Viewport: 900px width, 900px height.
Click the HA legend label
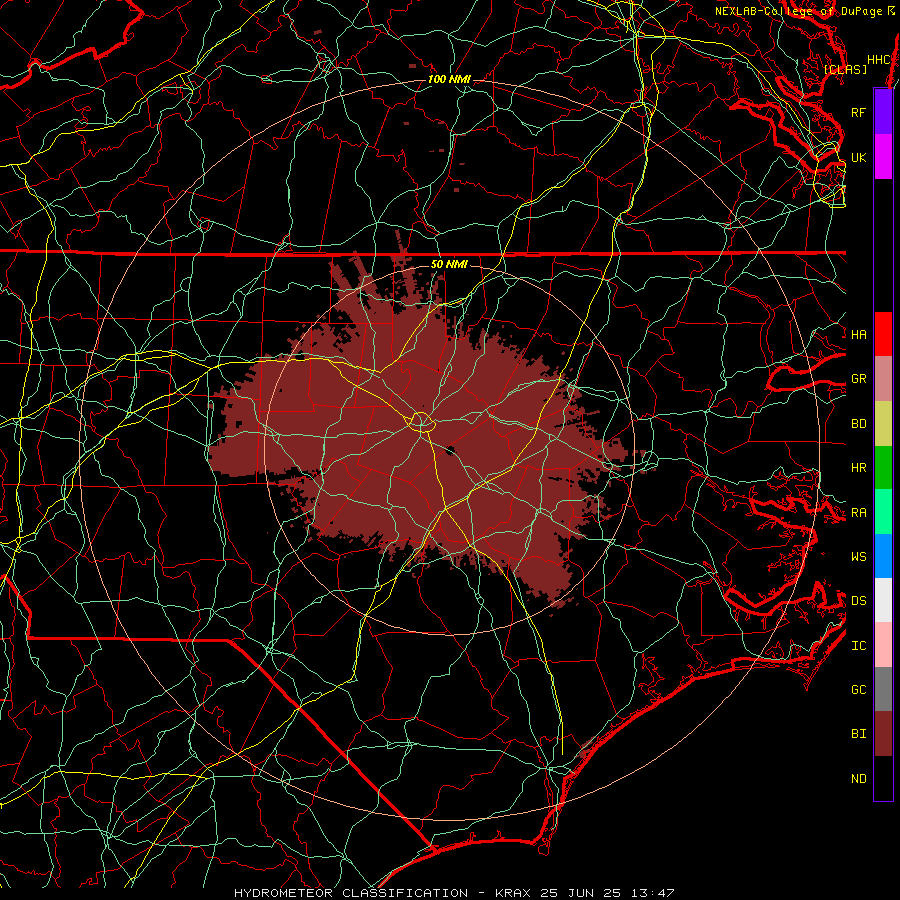click(858, 334)
